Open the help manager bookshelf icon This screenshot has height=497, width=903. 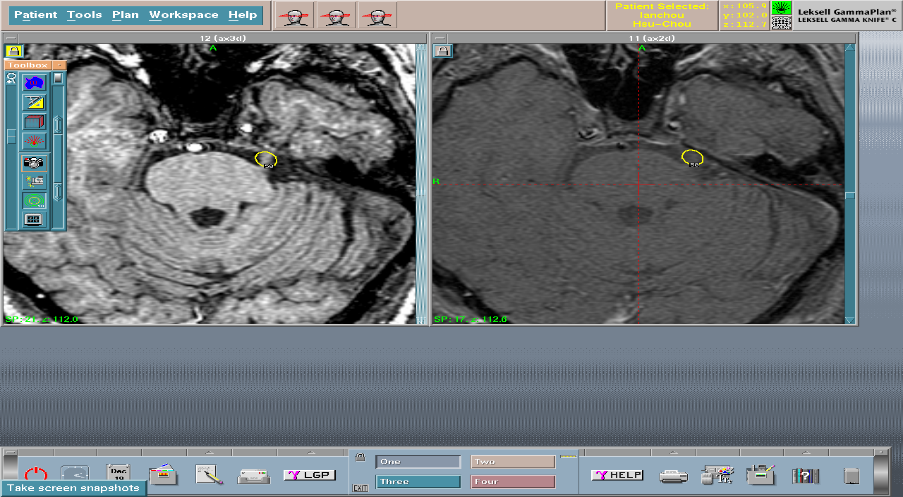click(806, 476)
